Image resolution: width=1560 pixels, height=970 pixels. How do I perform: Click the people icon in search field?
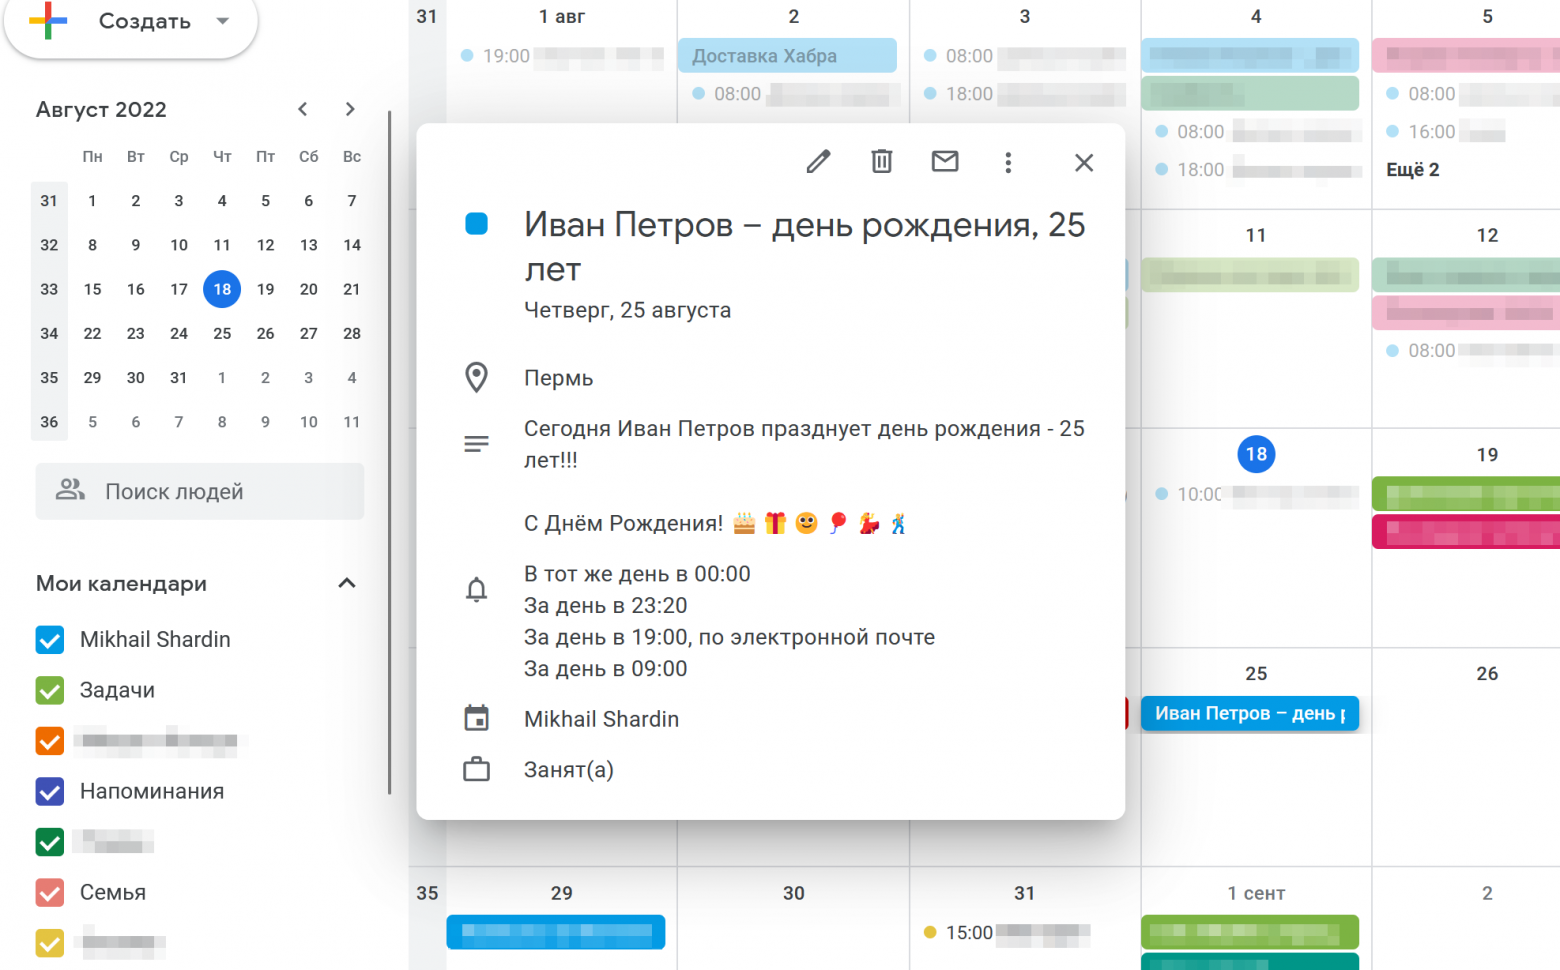click(x=70, y=490)
